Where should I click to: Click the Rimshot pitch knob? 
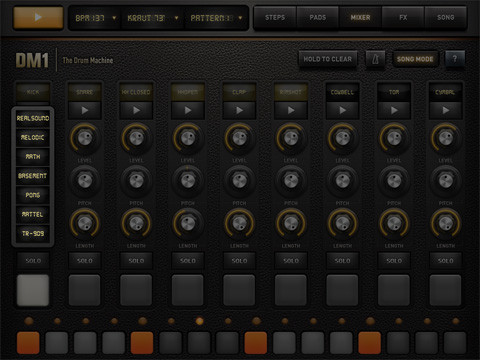(291, 181)
